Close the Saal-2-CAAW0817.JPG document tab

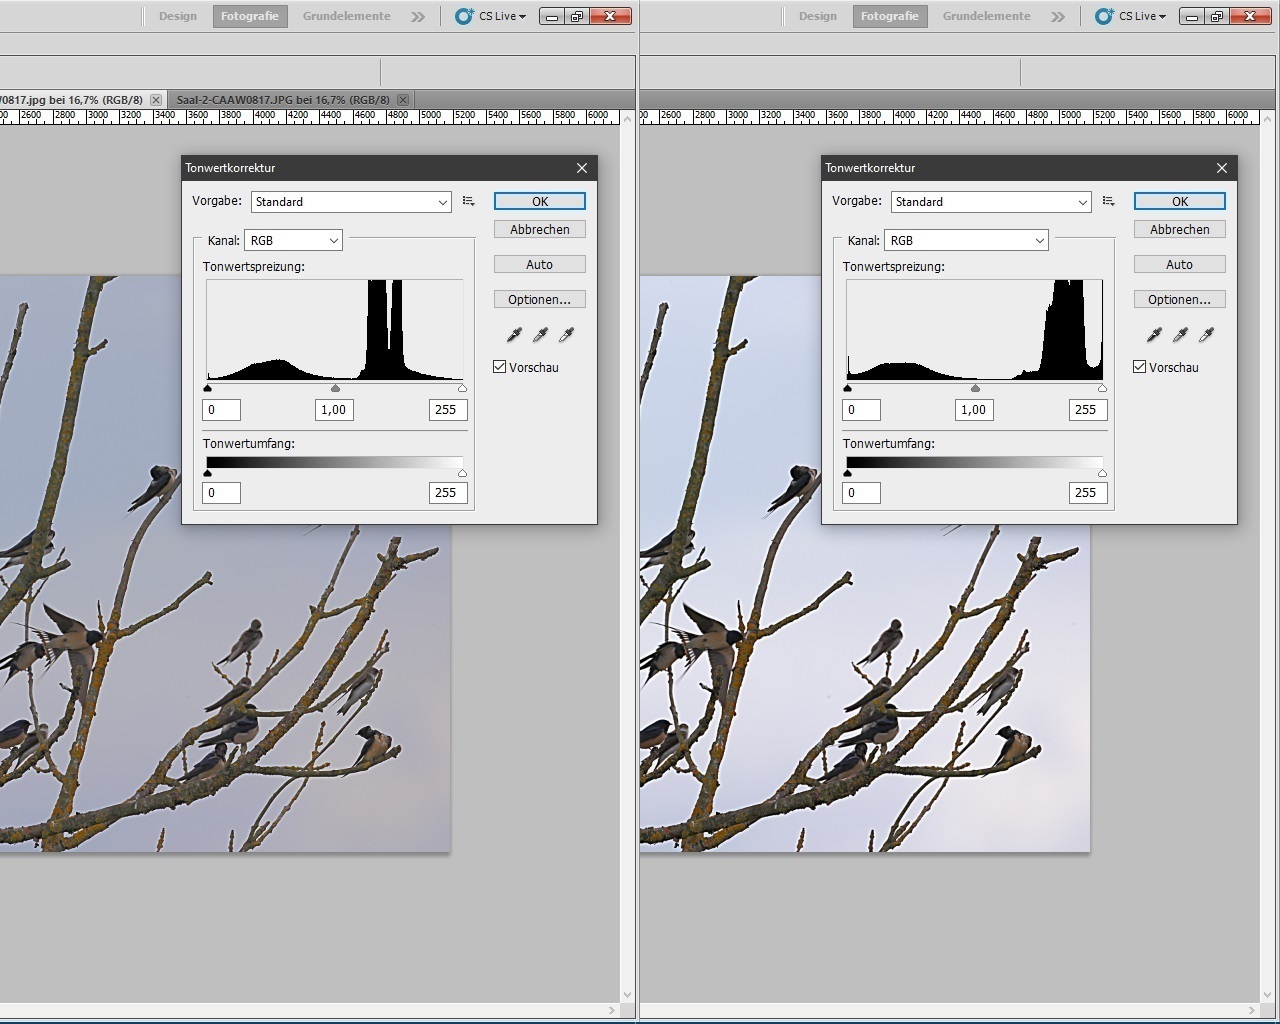coord(403,100)
